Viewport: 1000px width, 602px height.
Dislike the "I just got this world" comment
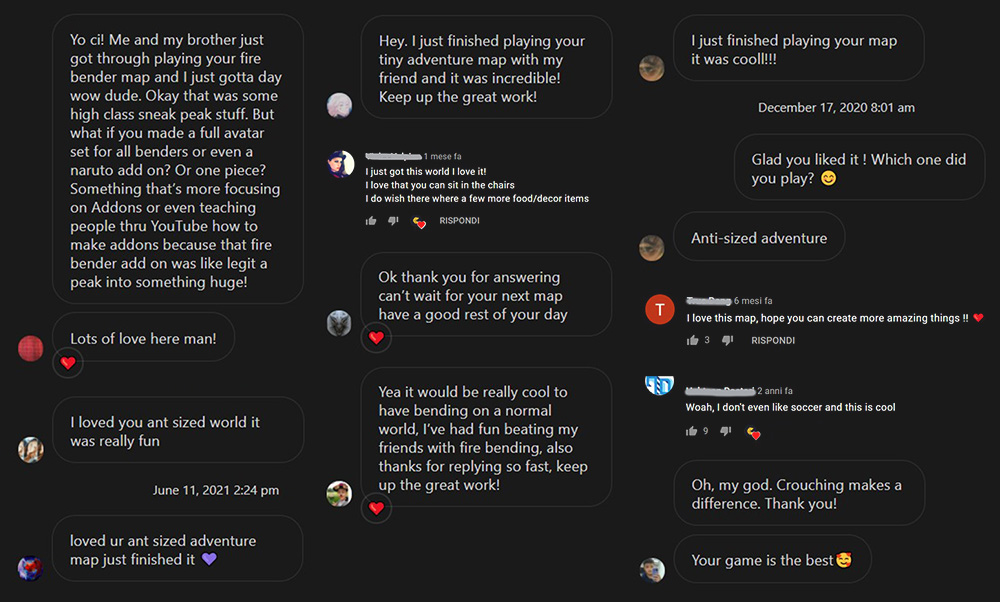pyautogui.click(x=393, y=221)
